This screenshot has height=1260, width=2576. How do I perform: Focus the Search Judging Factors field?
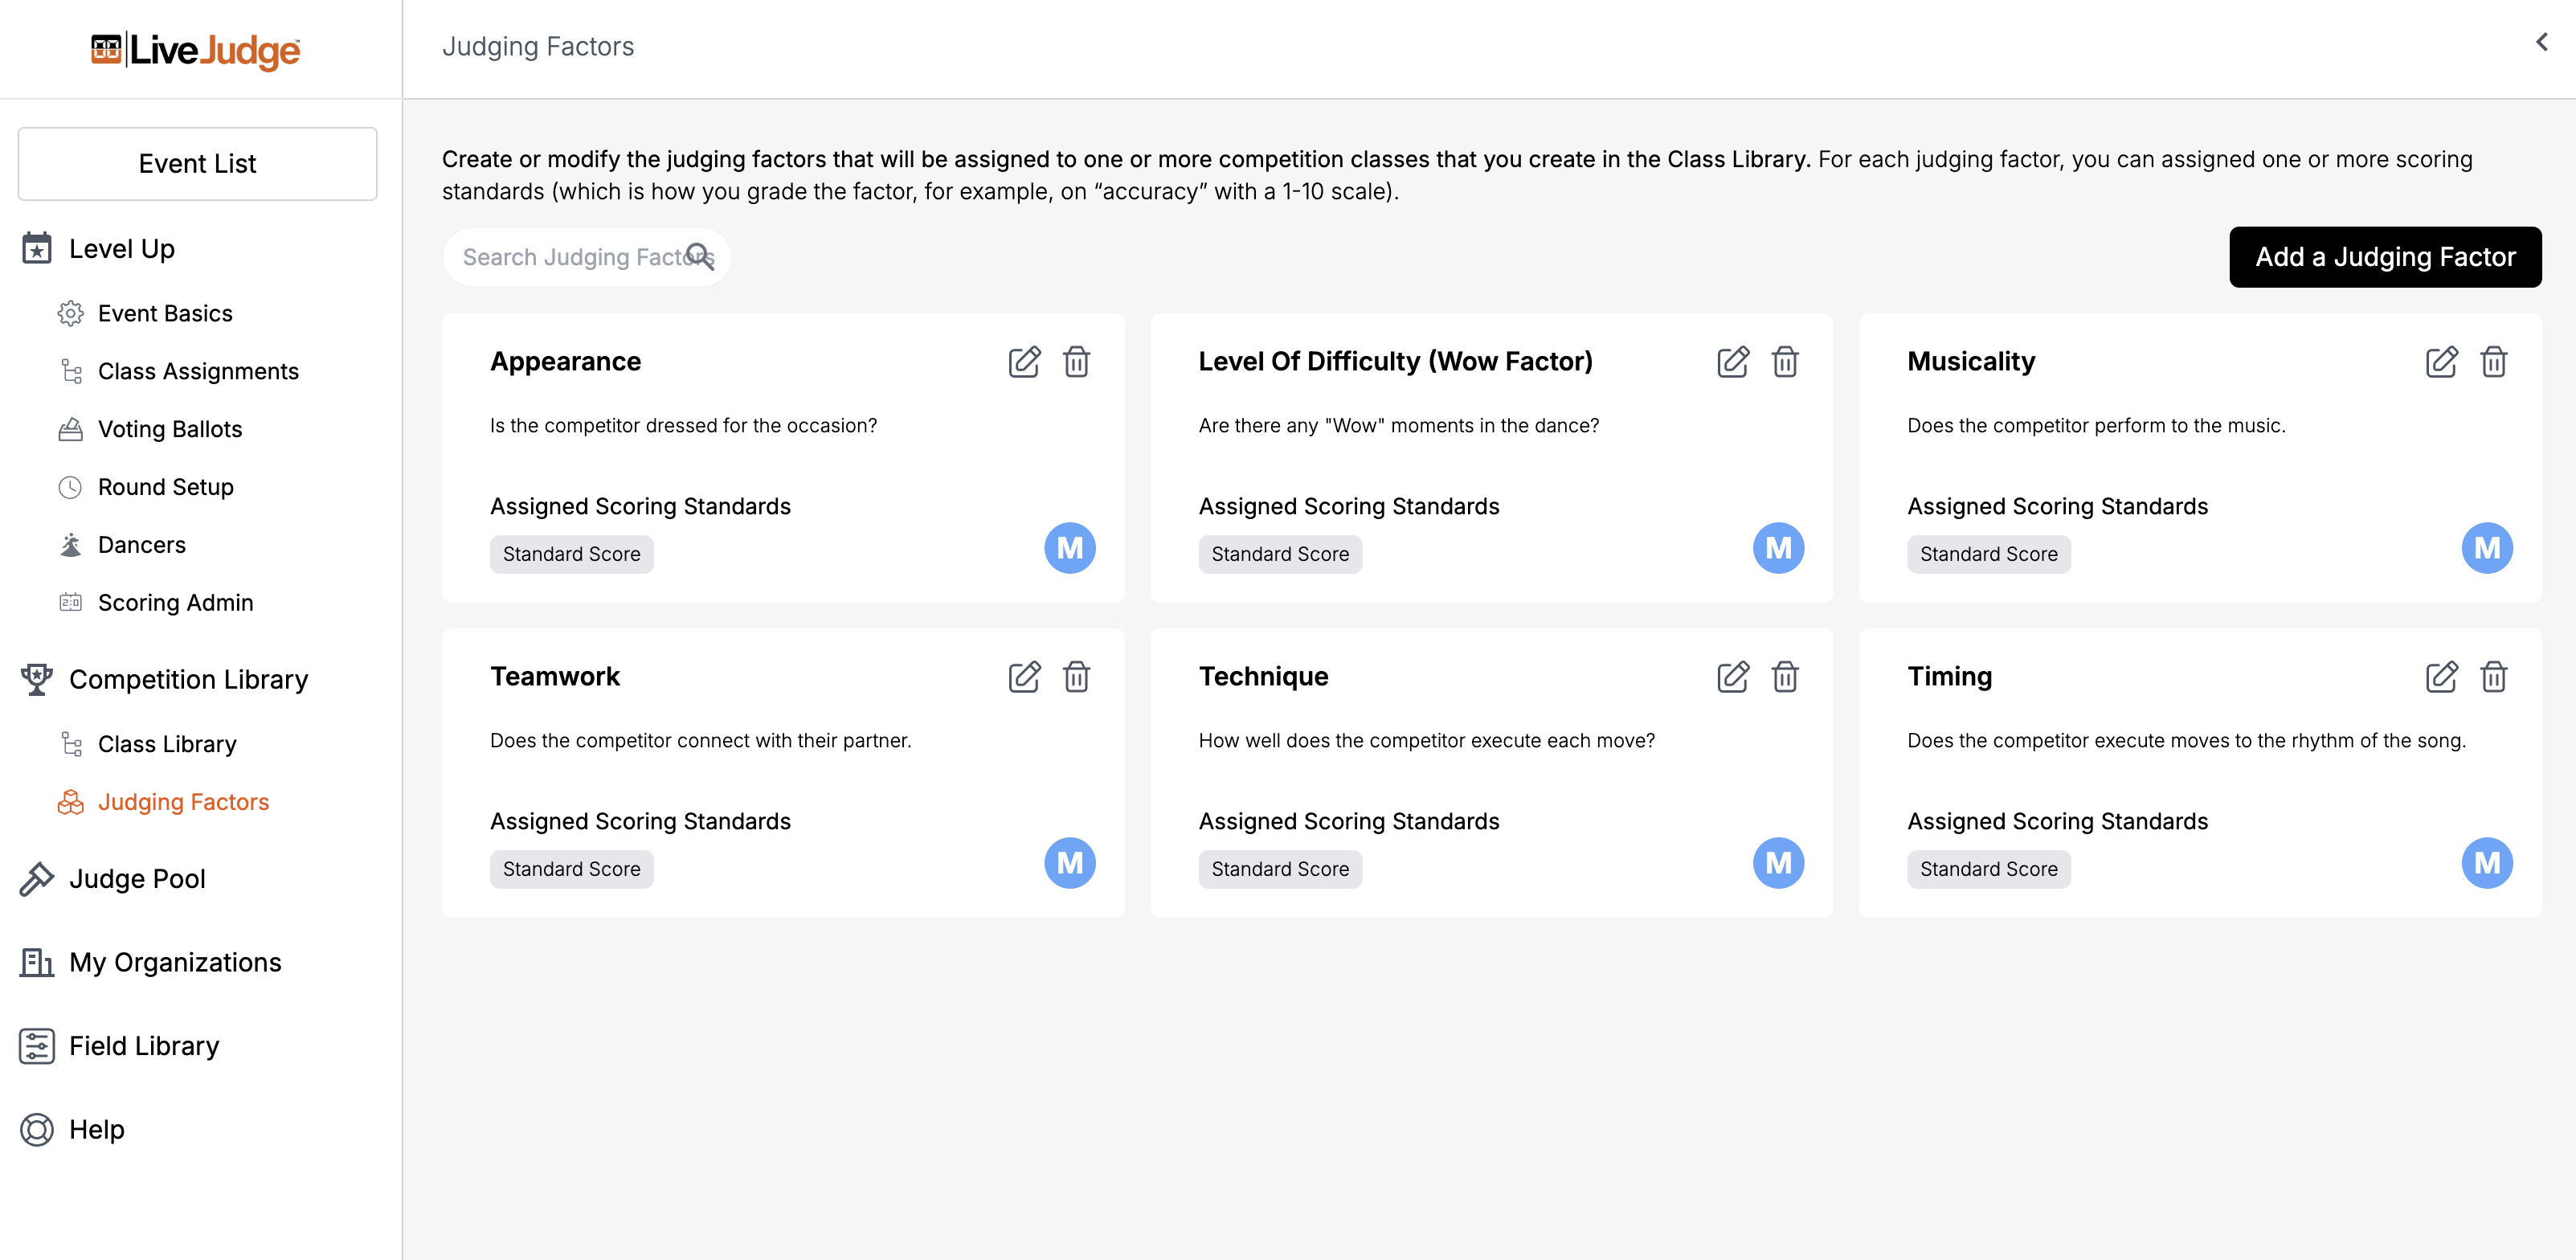tap(570, 257)
